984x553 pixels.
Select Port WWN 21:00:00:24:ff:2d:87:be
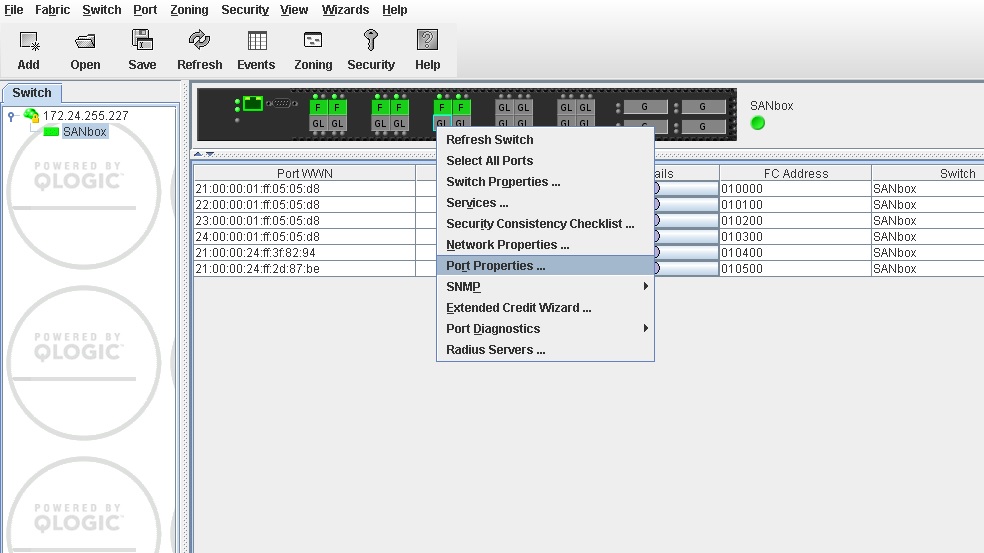[304, 269]
